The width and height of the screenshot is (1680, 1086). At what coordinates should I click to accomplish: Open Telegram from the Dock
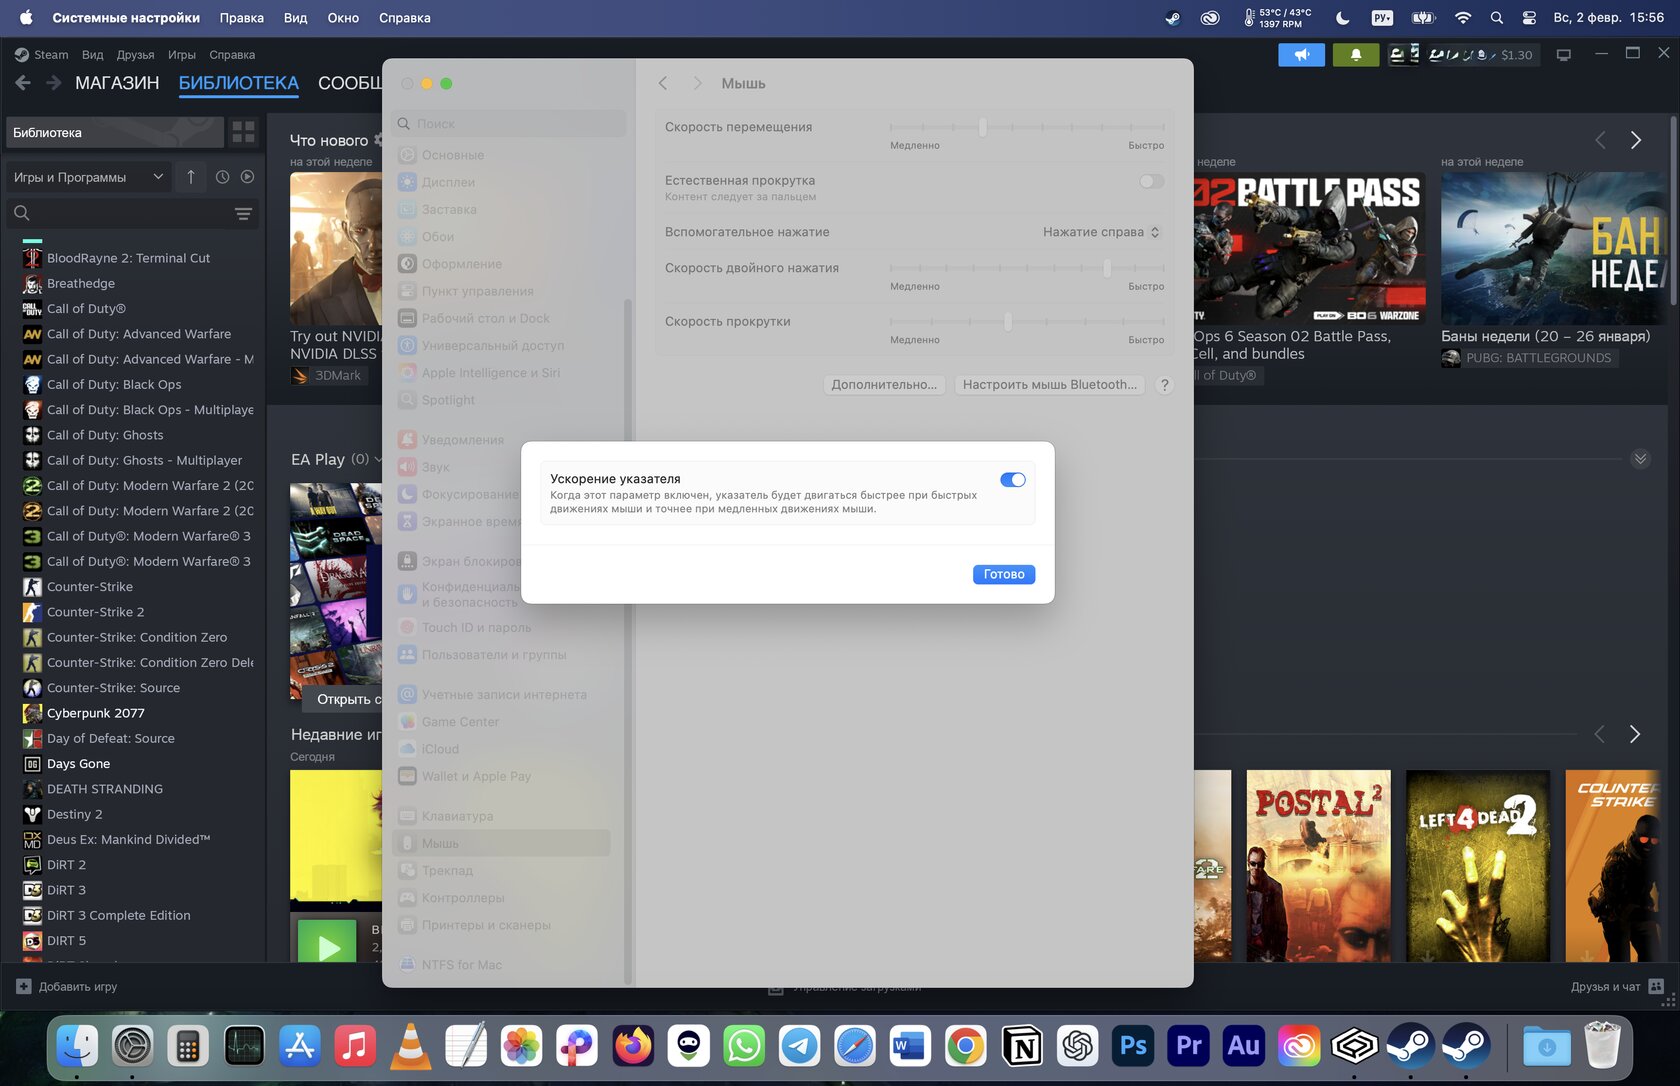coord(799,1047)
